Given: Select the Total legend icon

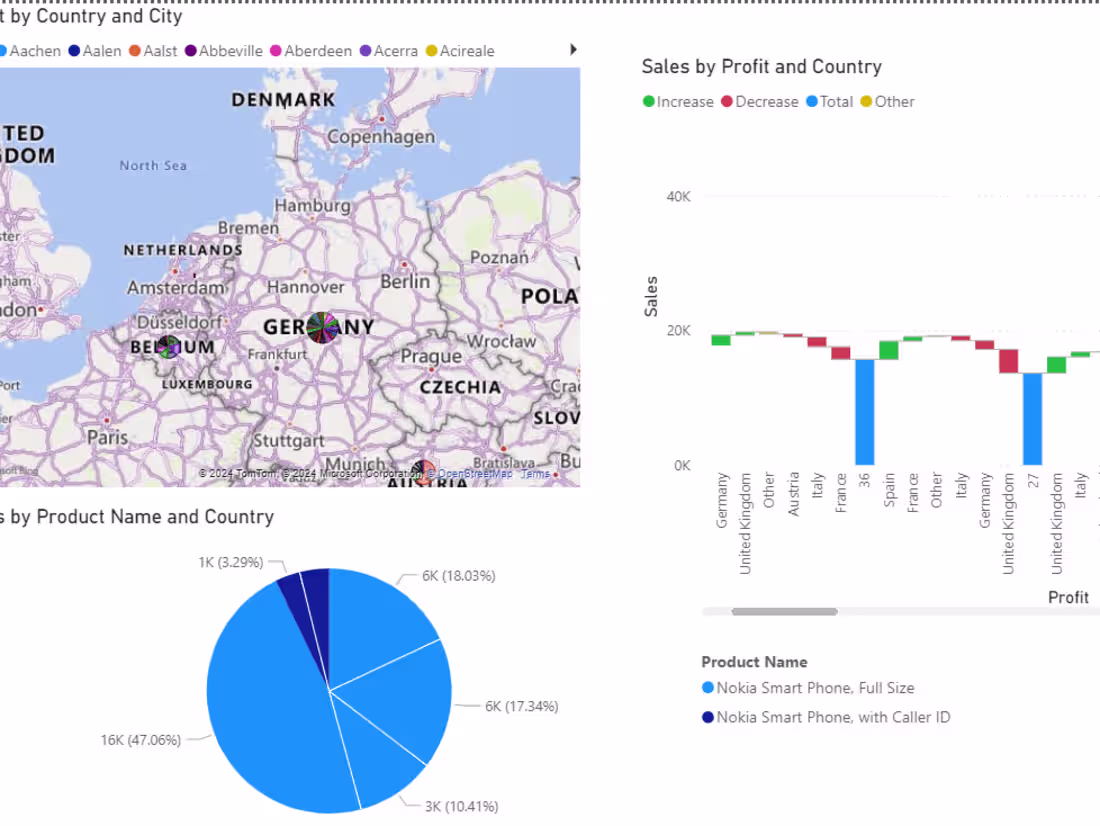Looking at the screenshot, I should point(813,101).
